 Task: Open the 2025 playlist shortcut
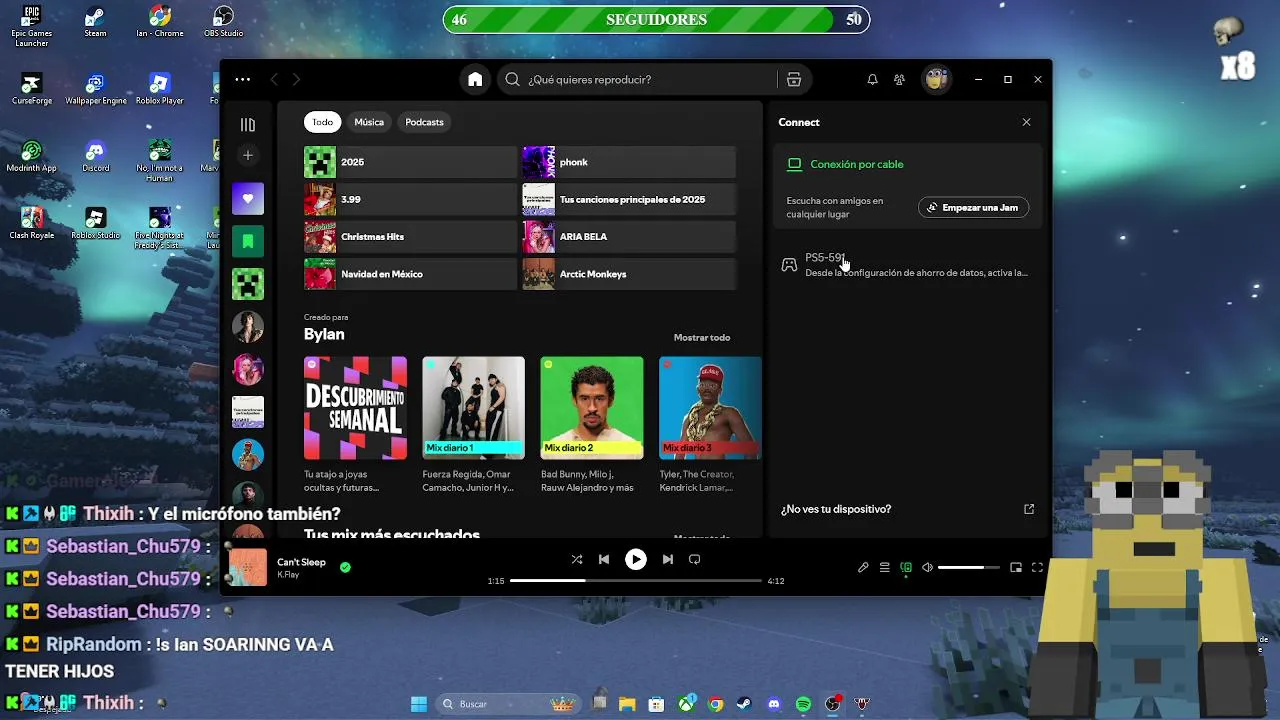[410, 162]
